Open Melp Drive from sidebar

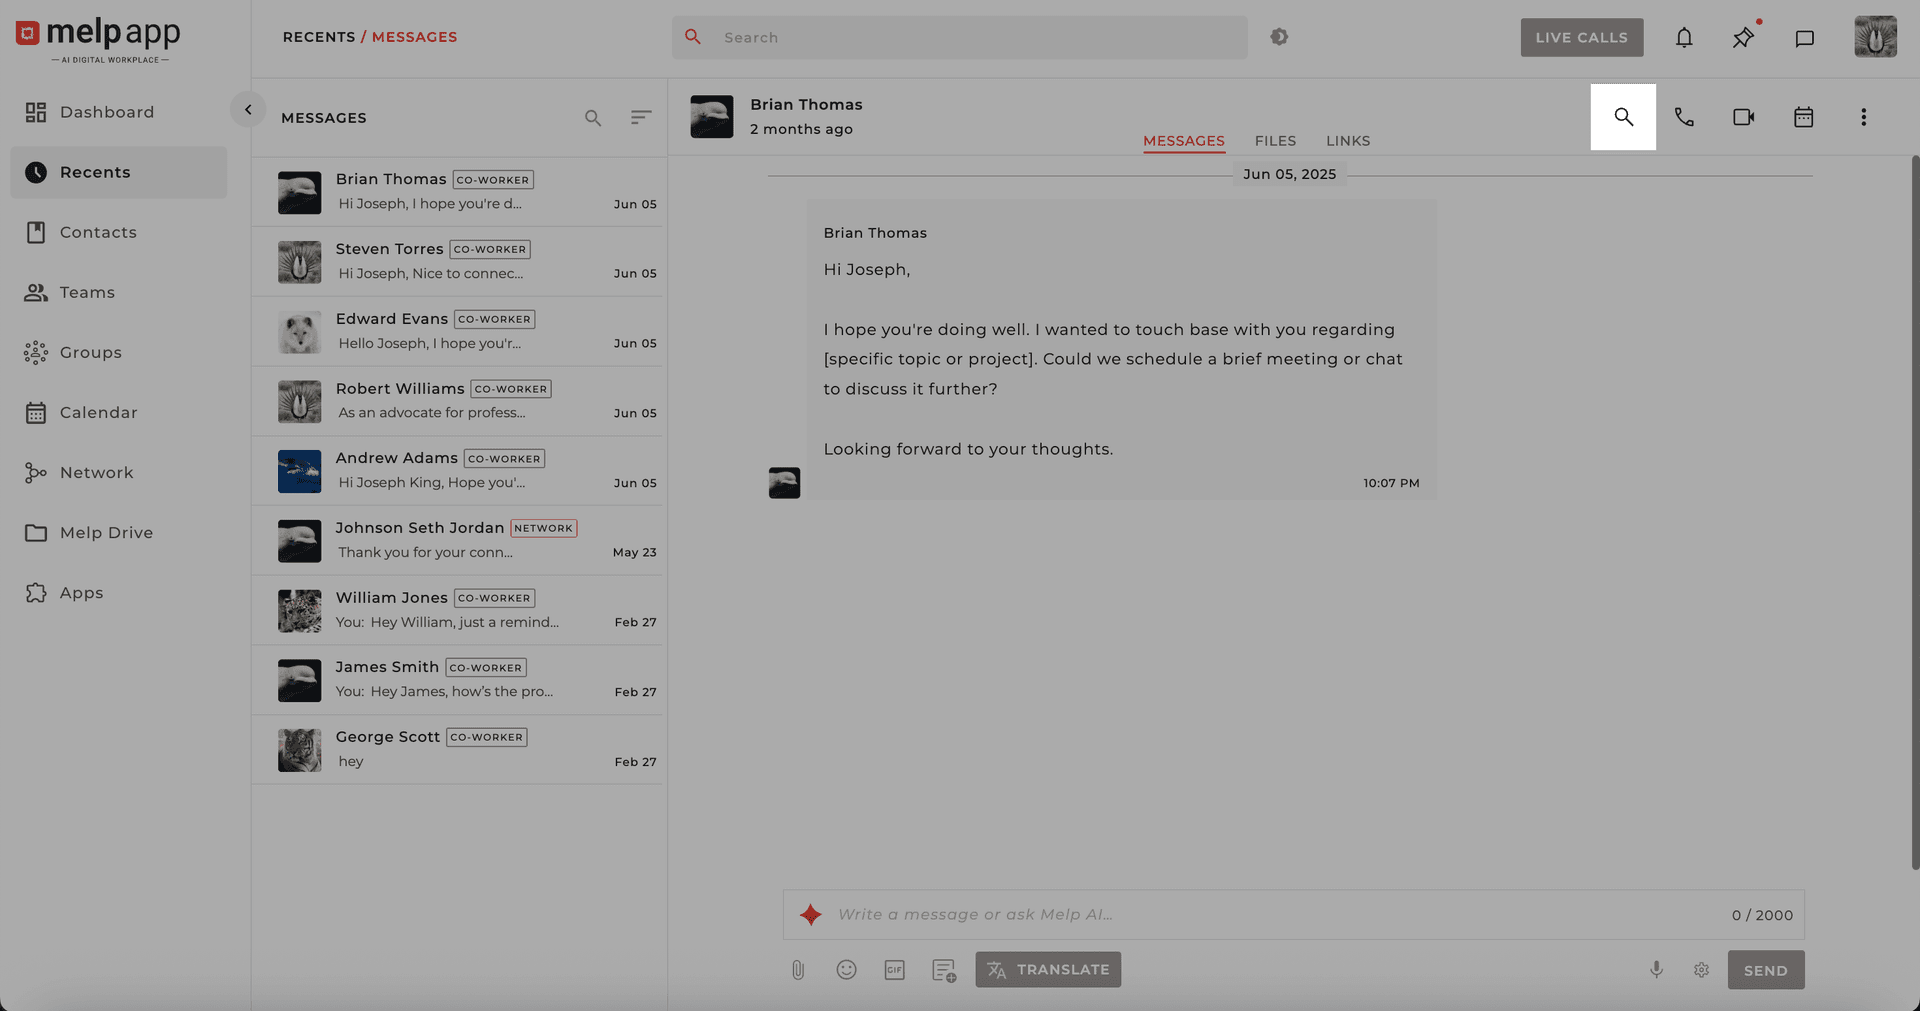click(106, 533)
